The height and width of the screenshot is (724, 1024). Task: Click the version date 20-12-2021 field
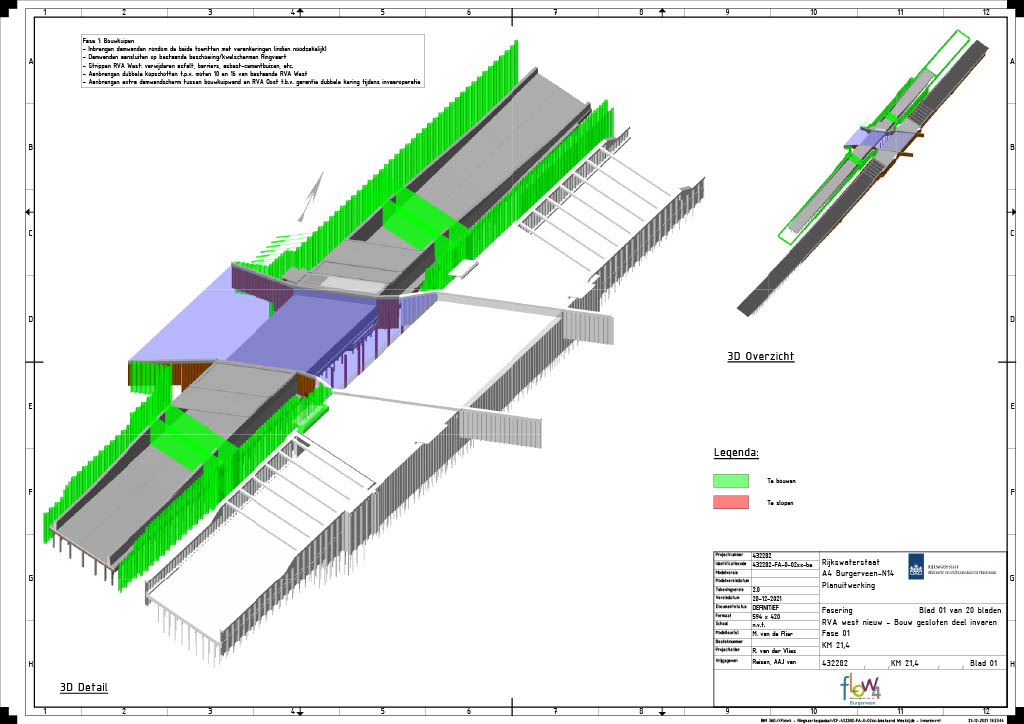click(x=767, y=599)
